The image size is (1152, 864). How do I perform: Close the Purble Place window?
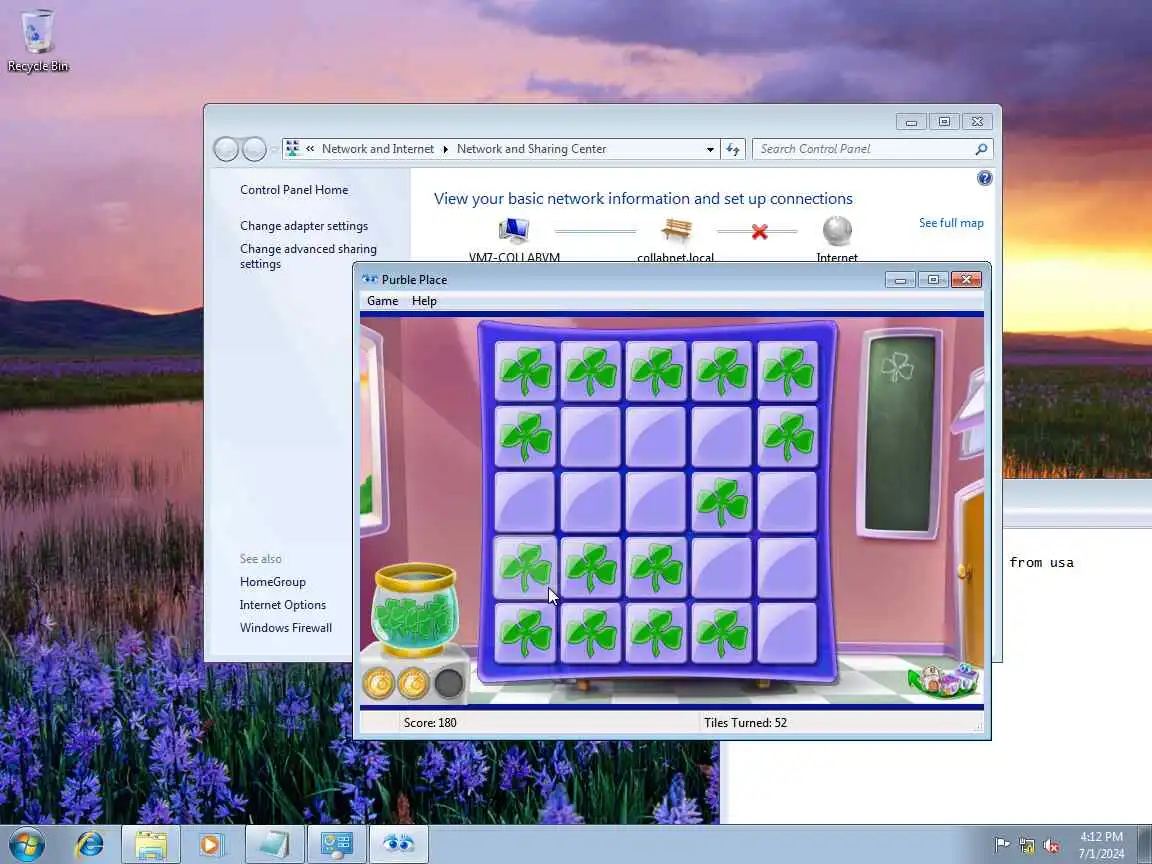point(966,279)
